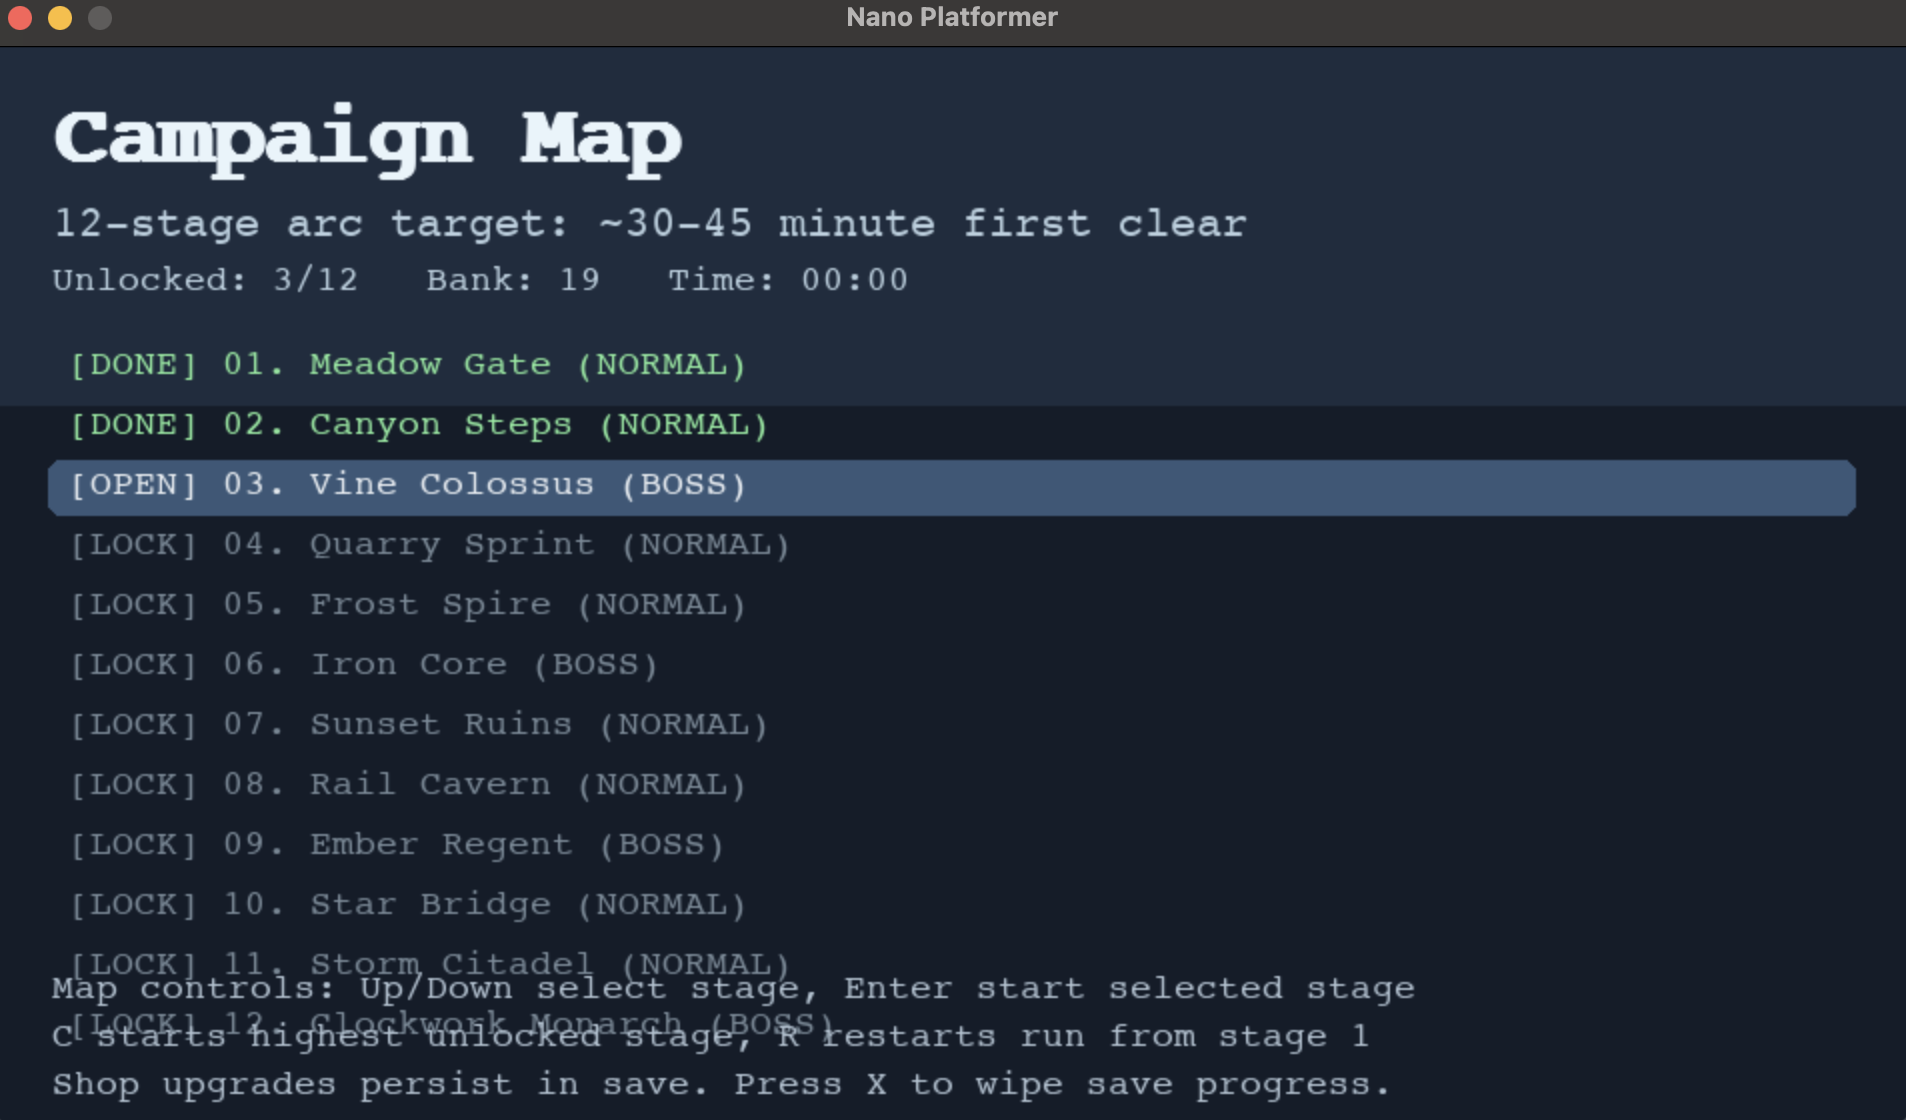Click the locked Quarry Sprint stage

point(429,545)
